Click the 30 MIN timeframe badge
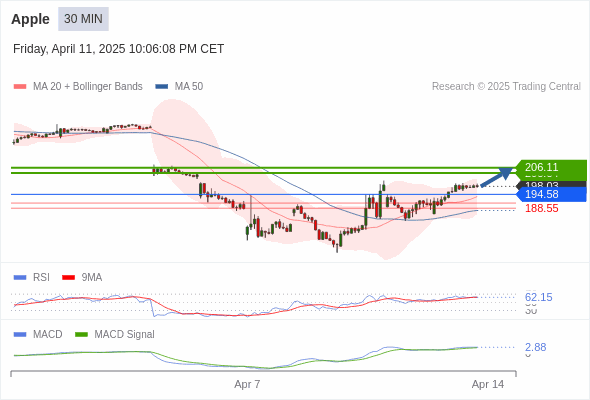This screenshot has width=590, height=400. (x=83, y=19)
